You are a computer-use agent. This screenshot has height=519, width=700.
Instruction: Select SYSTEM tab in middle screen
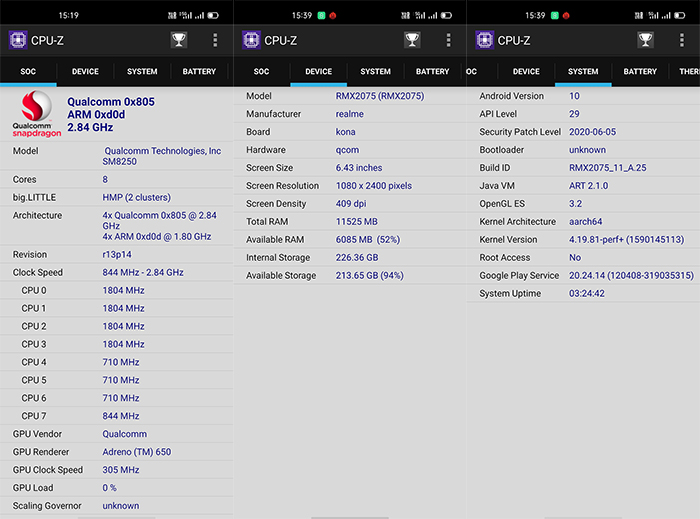[375, 71]
